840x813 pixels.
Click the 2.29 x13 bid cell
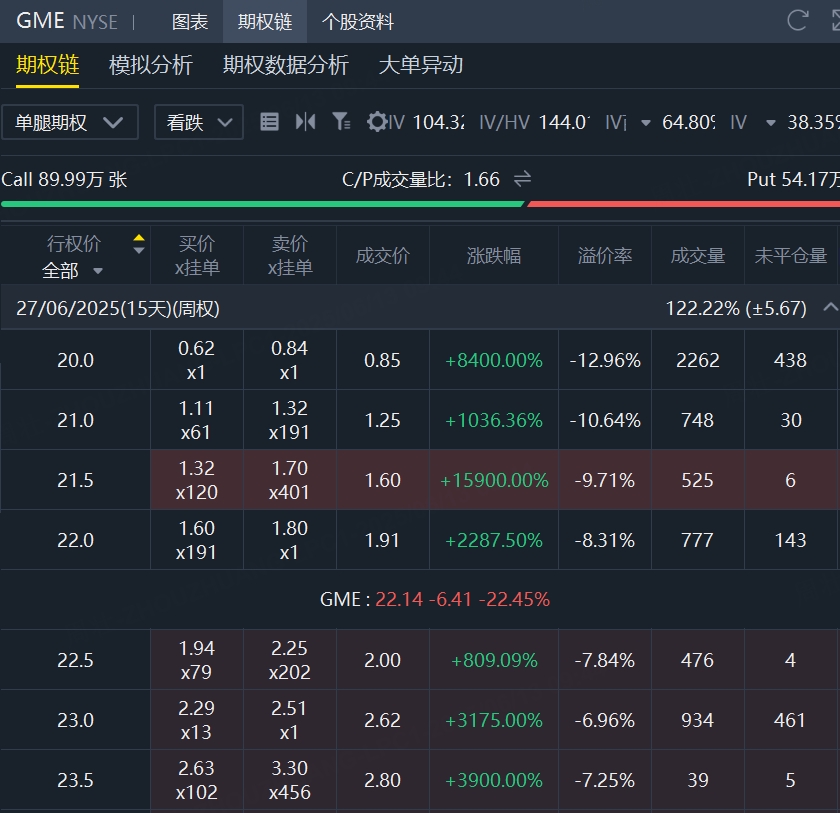pos(197,720)
